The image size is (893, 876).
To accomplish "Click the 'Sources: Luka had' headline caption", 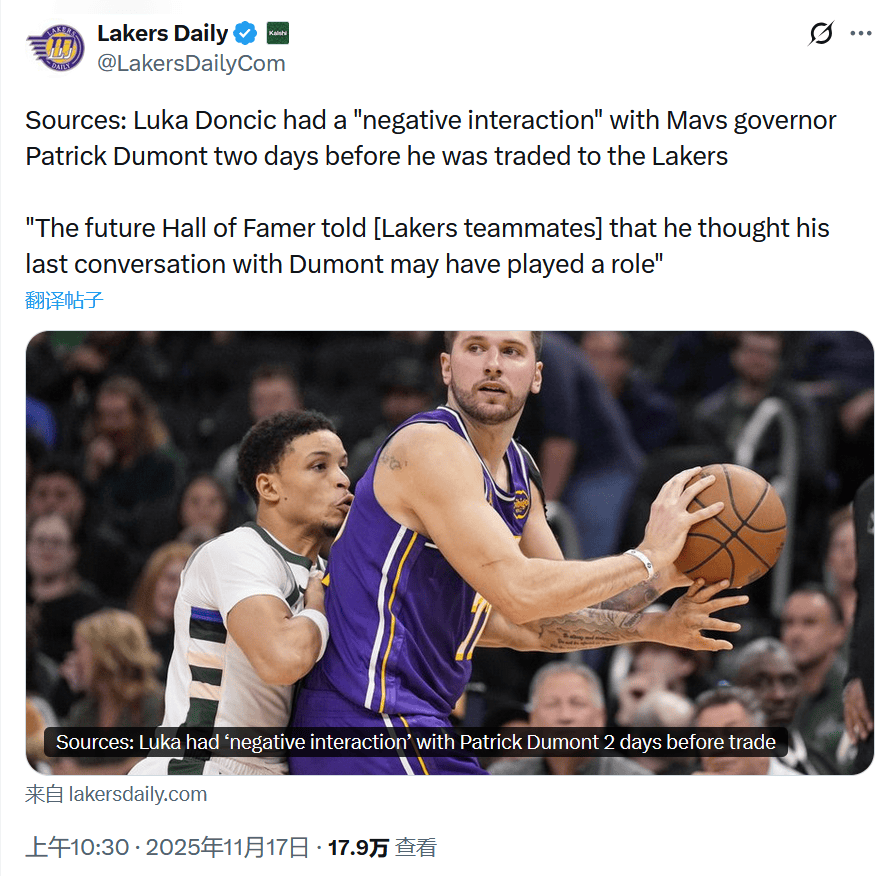I will (415, 742).
